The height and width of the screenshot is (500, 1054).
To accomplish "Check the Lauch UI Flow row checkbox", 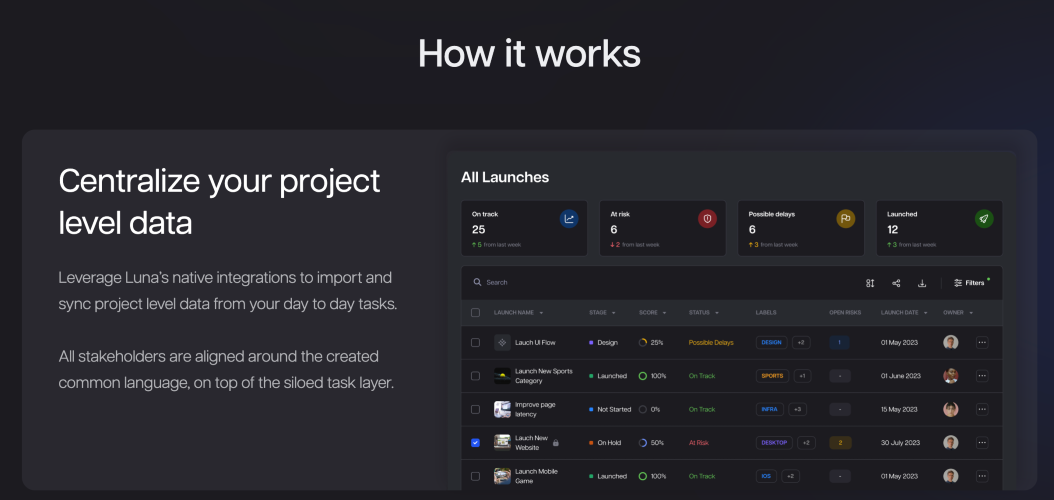I will [x=475, y=342].
